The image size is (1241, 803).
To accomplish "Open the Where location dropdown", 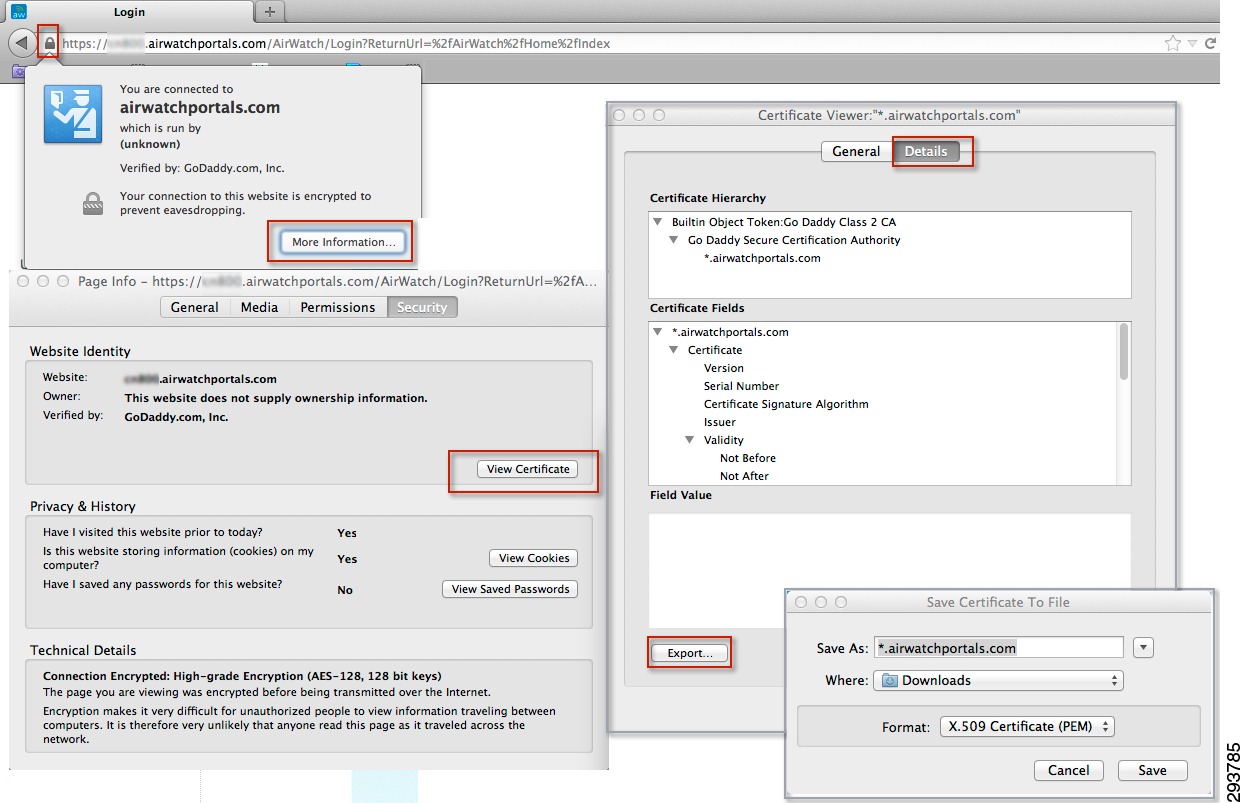I will point(998,681).
